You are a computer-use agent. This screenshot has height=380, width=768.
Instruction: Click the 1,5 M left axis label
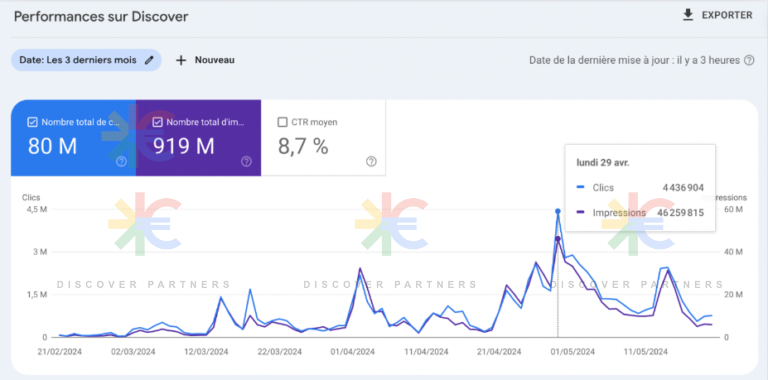[x=37, y=295]
